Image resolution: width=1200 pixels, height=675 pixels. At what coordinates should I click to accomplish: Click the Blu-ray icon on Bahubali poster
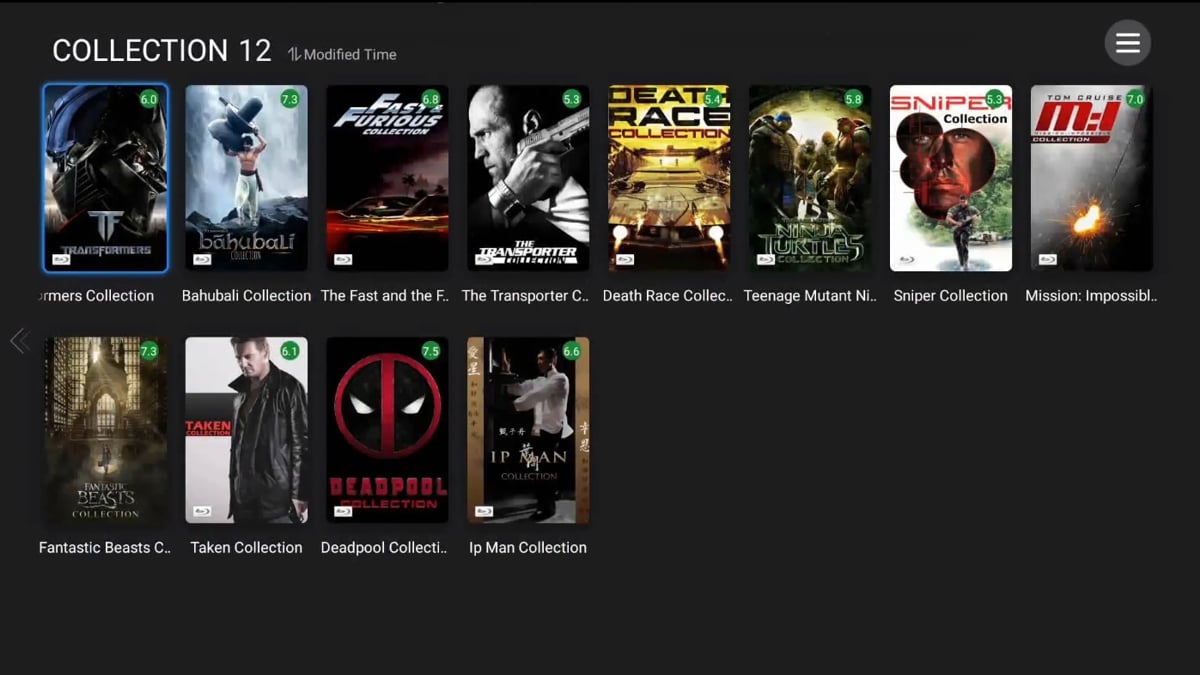[203, 259]
